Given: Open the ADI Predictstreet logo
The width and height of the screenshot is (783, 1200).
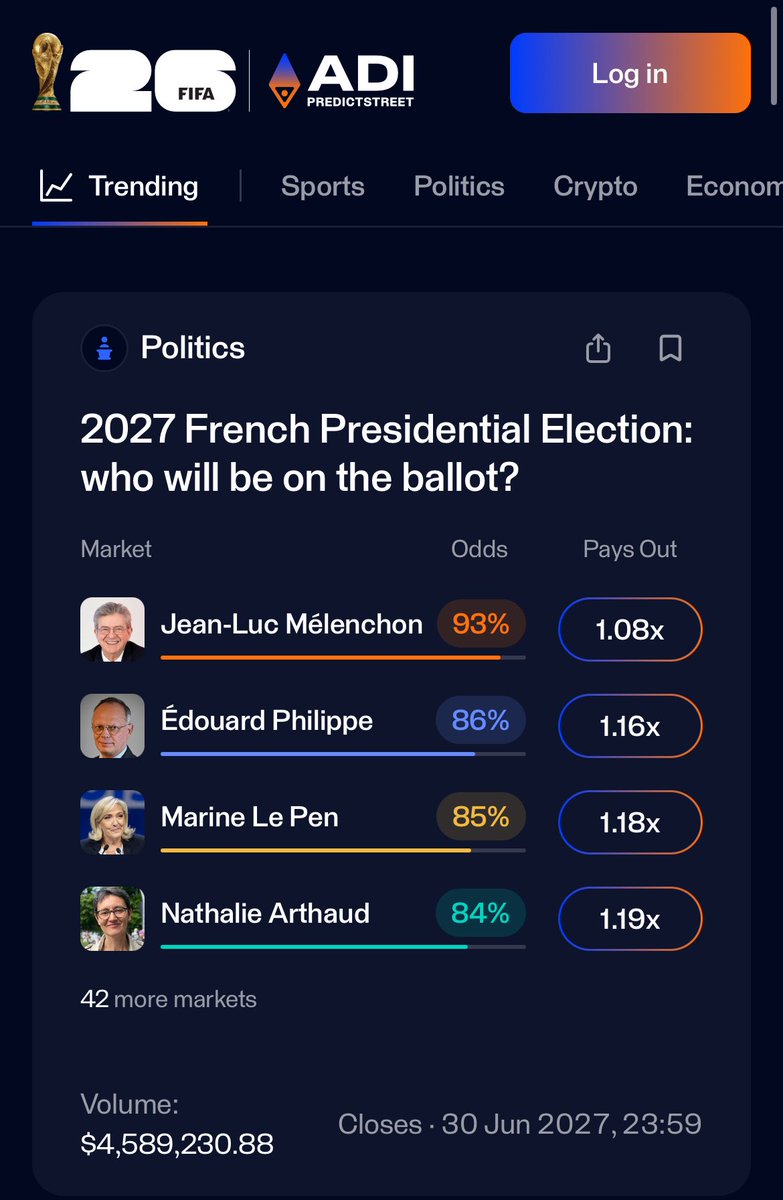Looking at the screenshot, I should [x=342, y=80].
